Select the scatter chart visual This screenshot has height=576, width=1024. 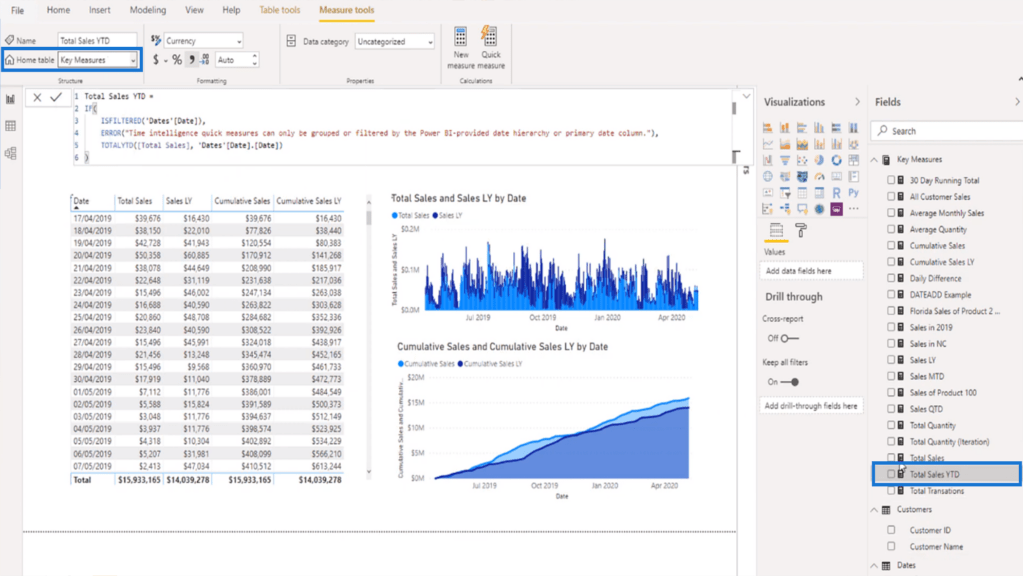[802, 160]
